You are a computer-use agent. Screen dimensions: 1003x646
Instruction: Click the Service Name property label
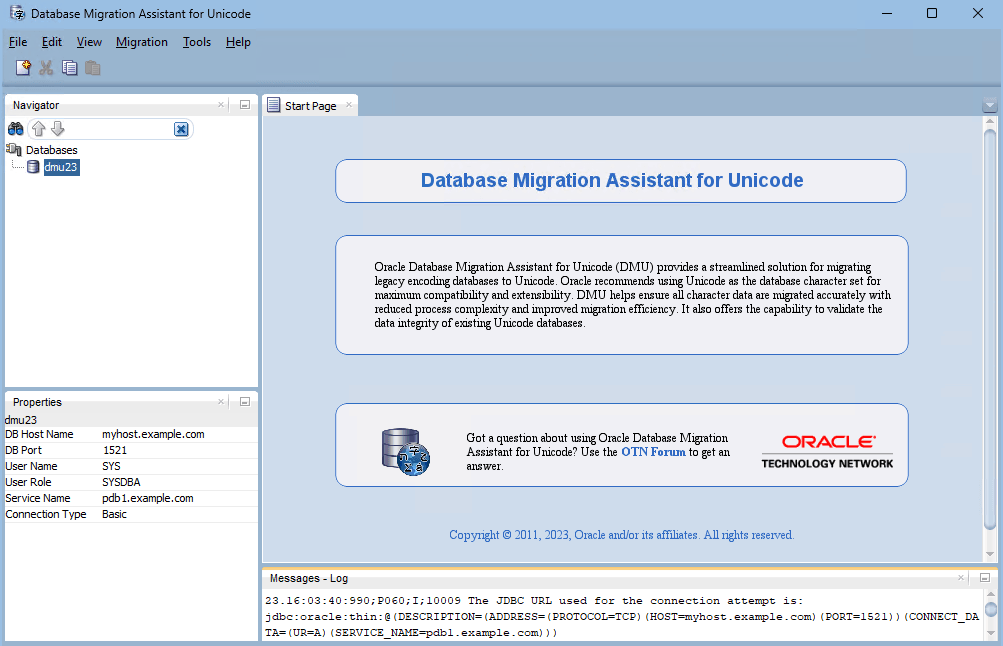(x=38, y=498)
